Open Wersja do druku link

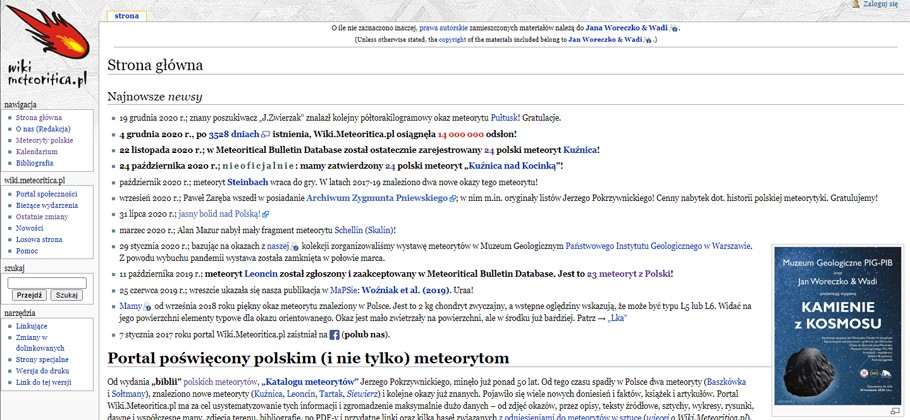(43, 371)
